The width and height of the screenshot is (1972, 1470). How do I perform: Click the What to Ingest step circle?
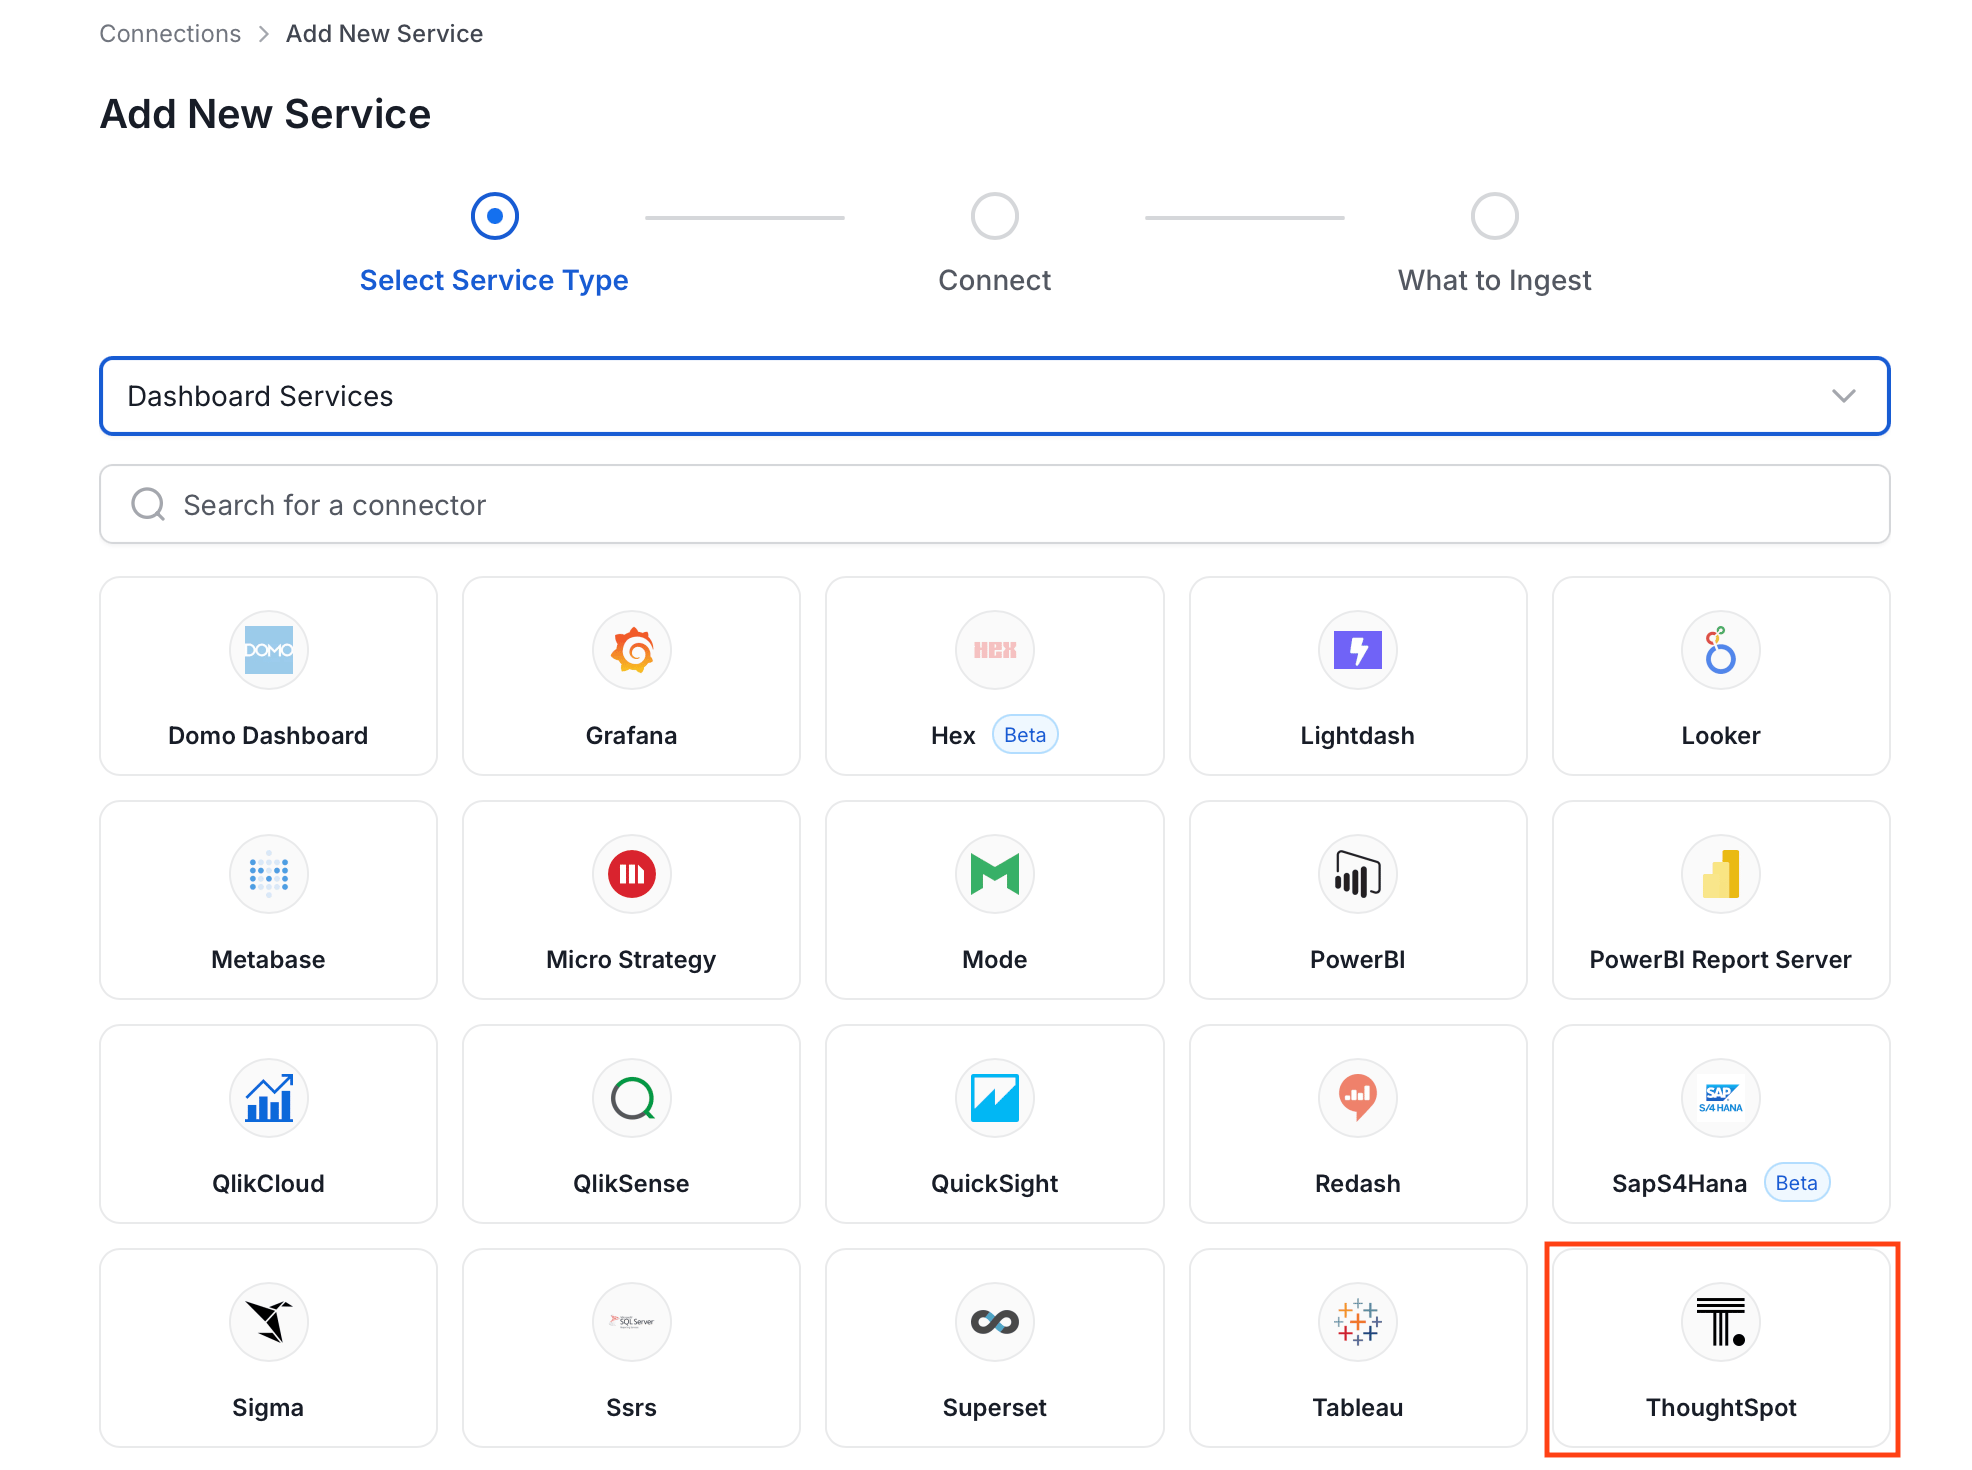point(1494,216)
